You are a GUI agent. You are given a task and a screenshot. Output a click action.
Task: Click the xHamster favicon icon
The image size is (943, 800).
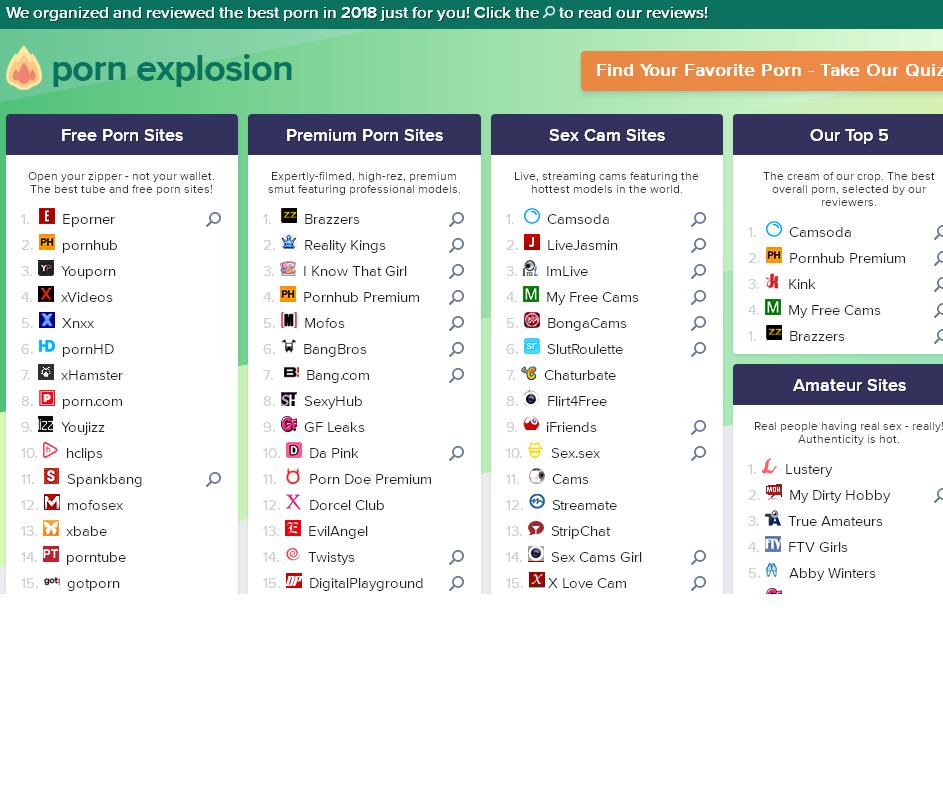(x=46, y=373)
